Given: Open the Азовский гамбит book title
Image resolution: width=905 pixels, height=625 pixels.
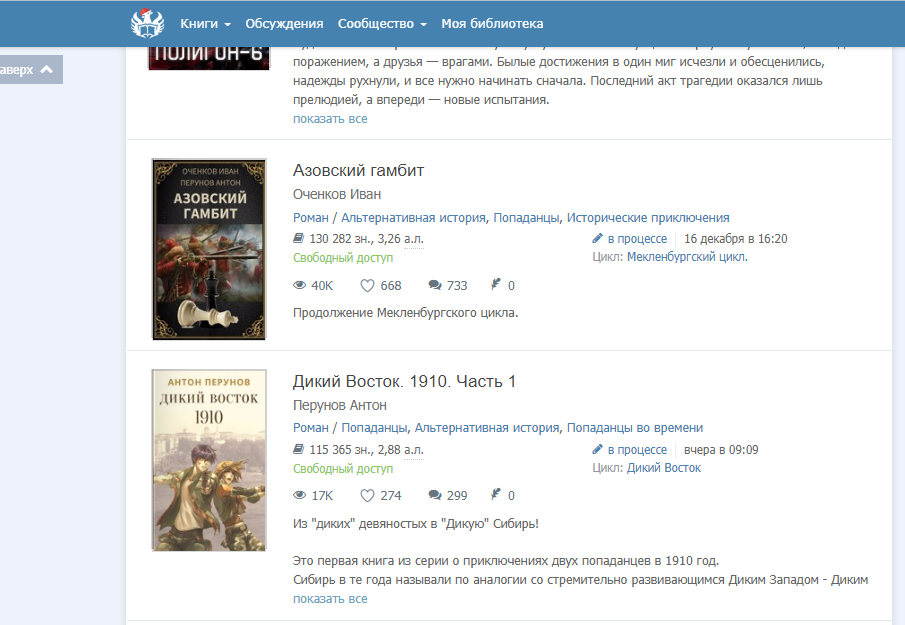Looking at the screenshot, I should tap(358, 170).
